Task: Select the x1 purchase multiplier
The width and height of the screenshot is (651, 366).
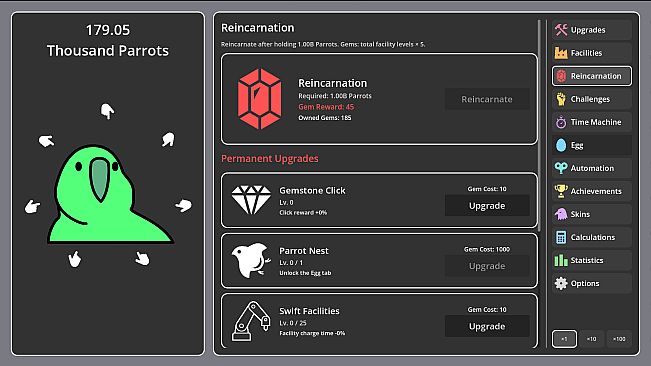Action: 564,339
